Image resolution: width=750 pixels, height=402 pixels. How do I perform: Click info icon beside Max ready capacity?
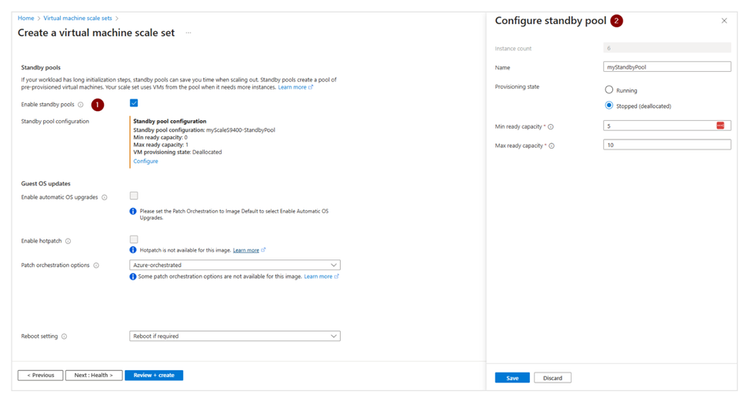[x=552, y=146]
